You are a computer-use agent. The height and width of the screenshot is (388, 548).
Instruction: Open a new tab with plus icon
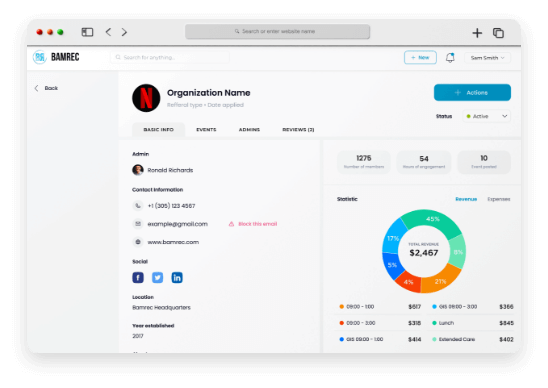pos(477,33)
